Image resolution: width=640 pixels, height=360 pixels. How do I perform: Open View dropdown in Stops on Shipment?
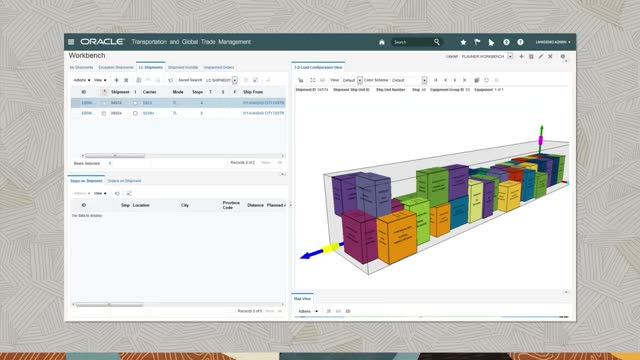coord(100,193)
